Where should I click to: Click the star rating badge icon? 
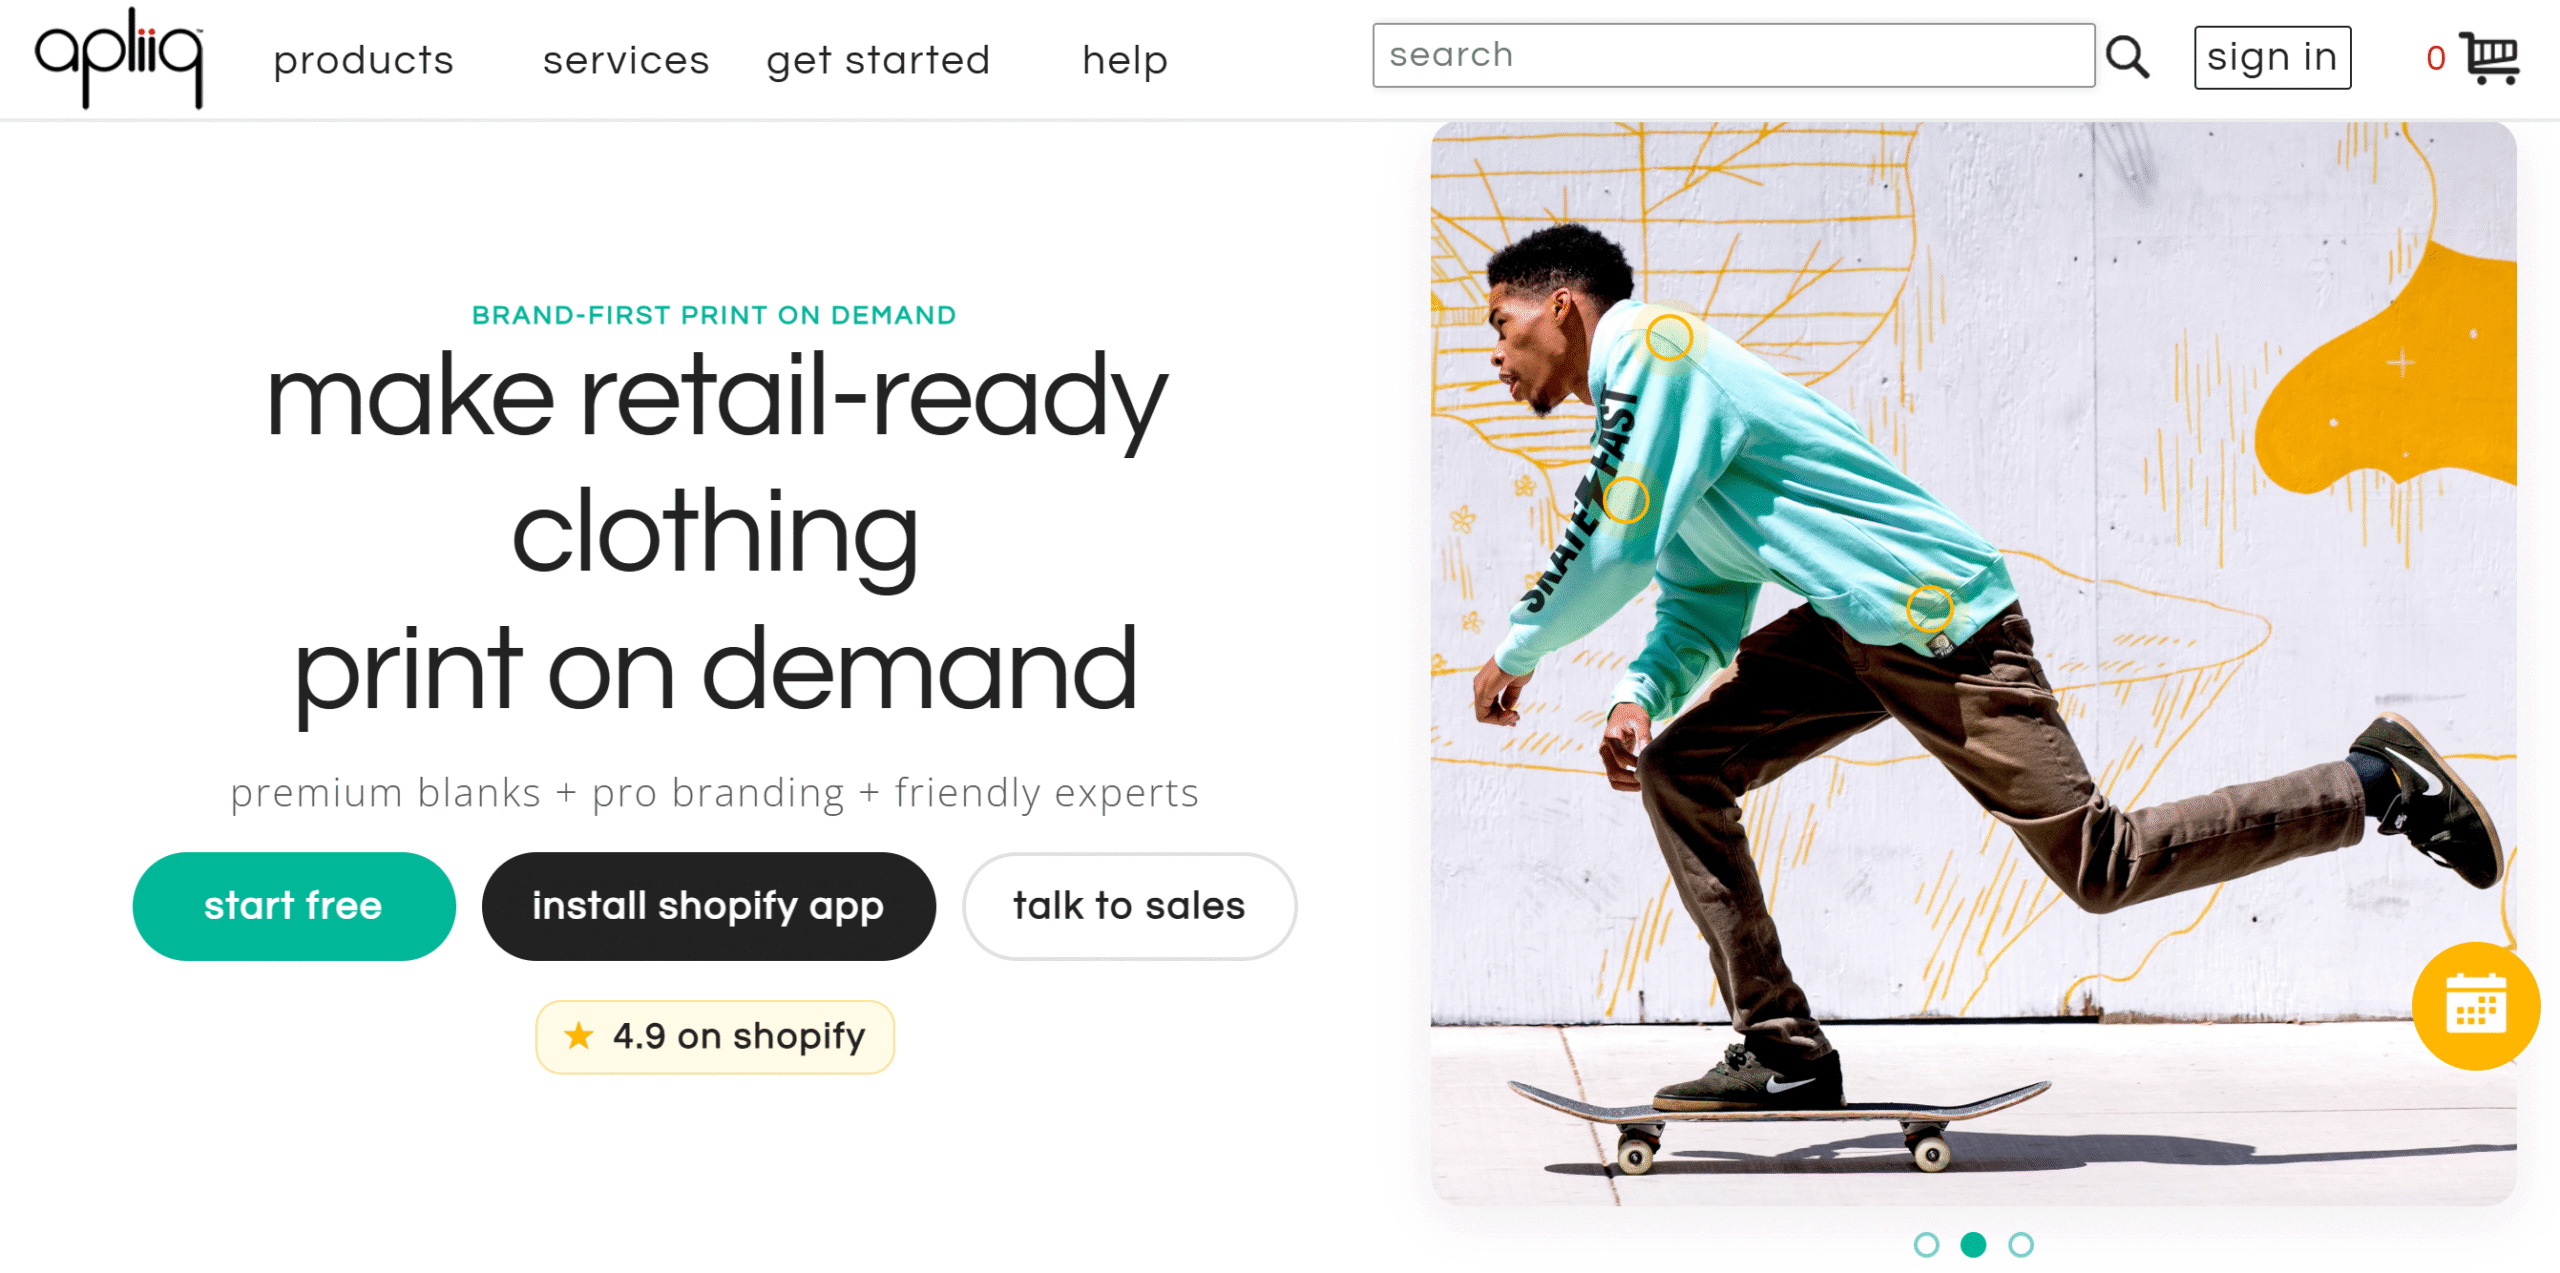578,1035
